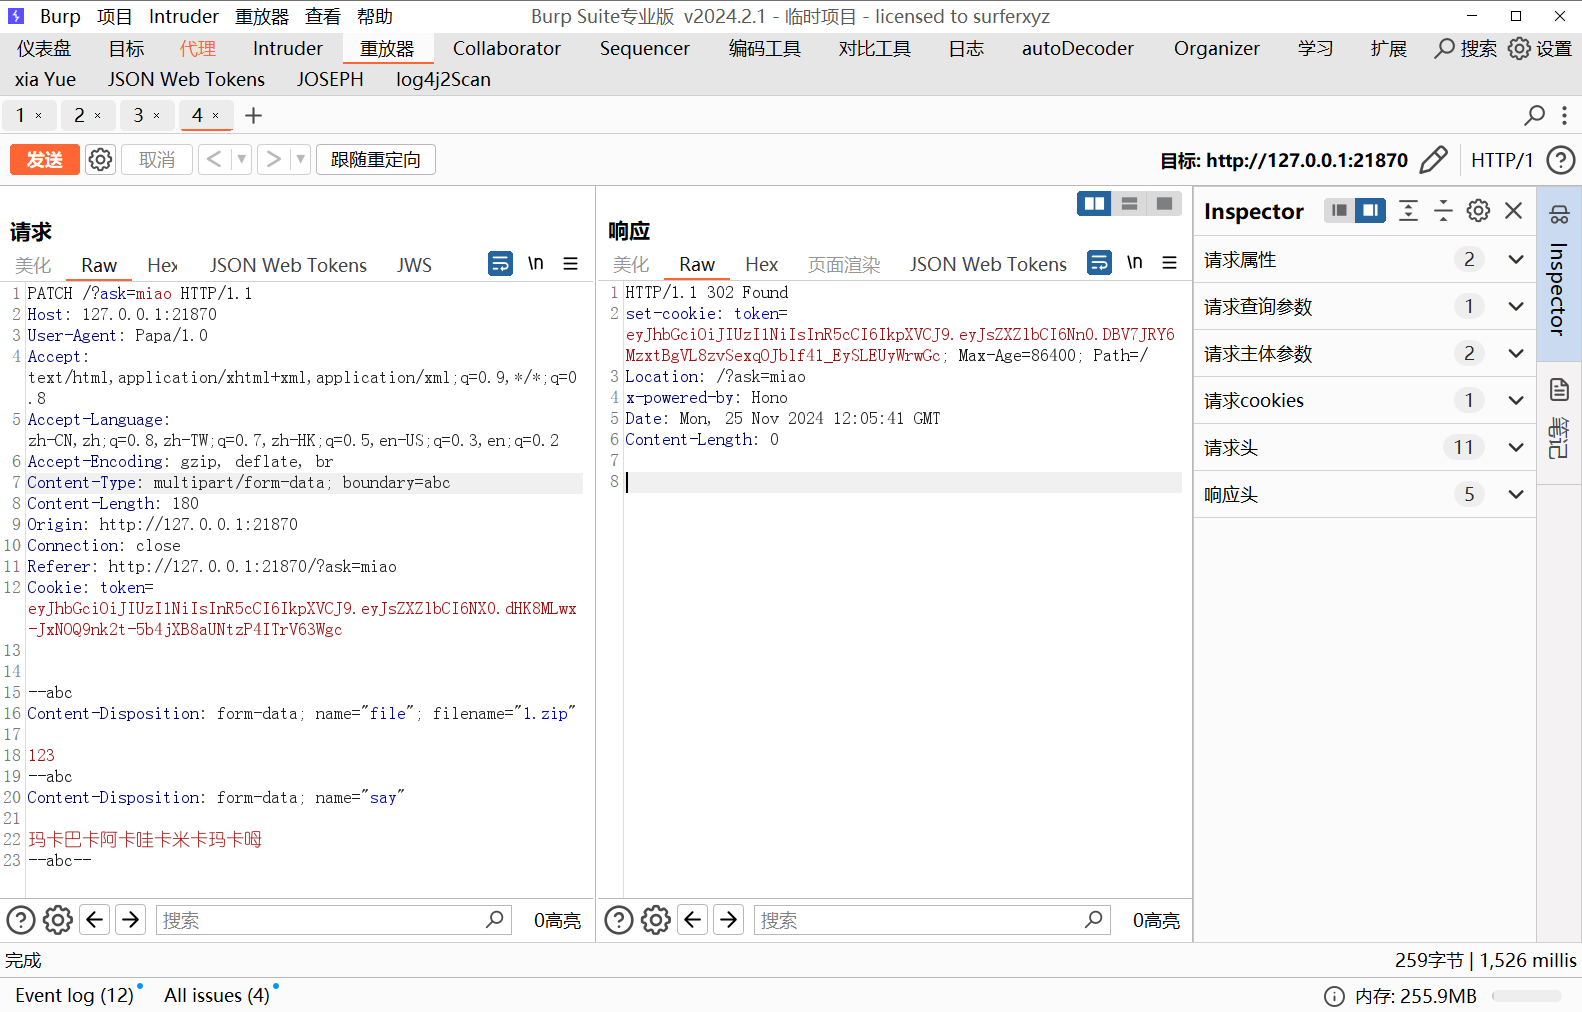Screen dimensions: 1582x1012
Task: Go to previous request search match
Action: [x=95, y=919]
